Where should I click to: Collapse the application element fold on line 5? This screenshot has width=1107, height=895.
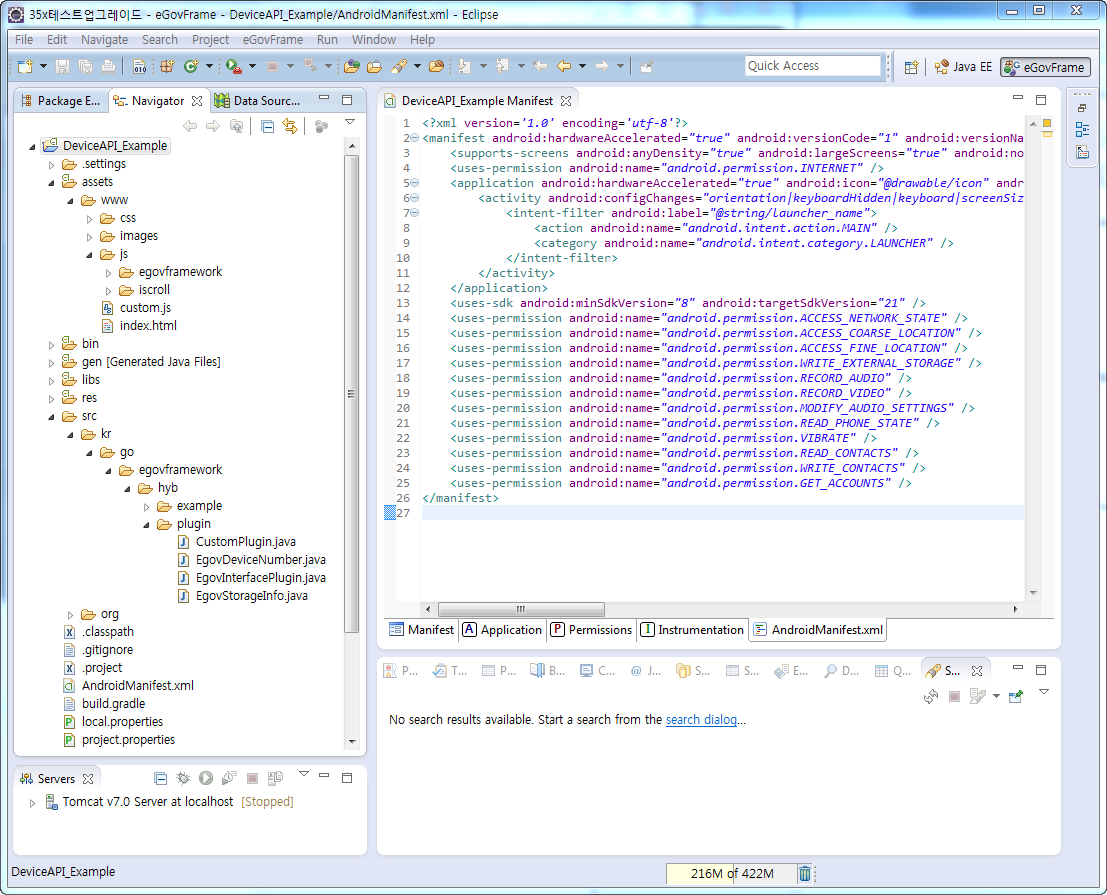414,183
